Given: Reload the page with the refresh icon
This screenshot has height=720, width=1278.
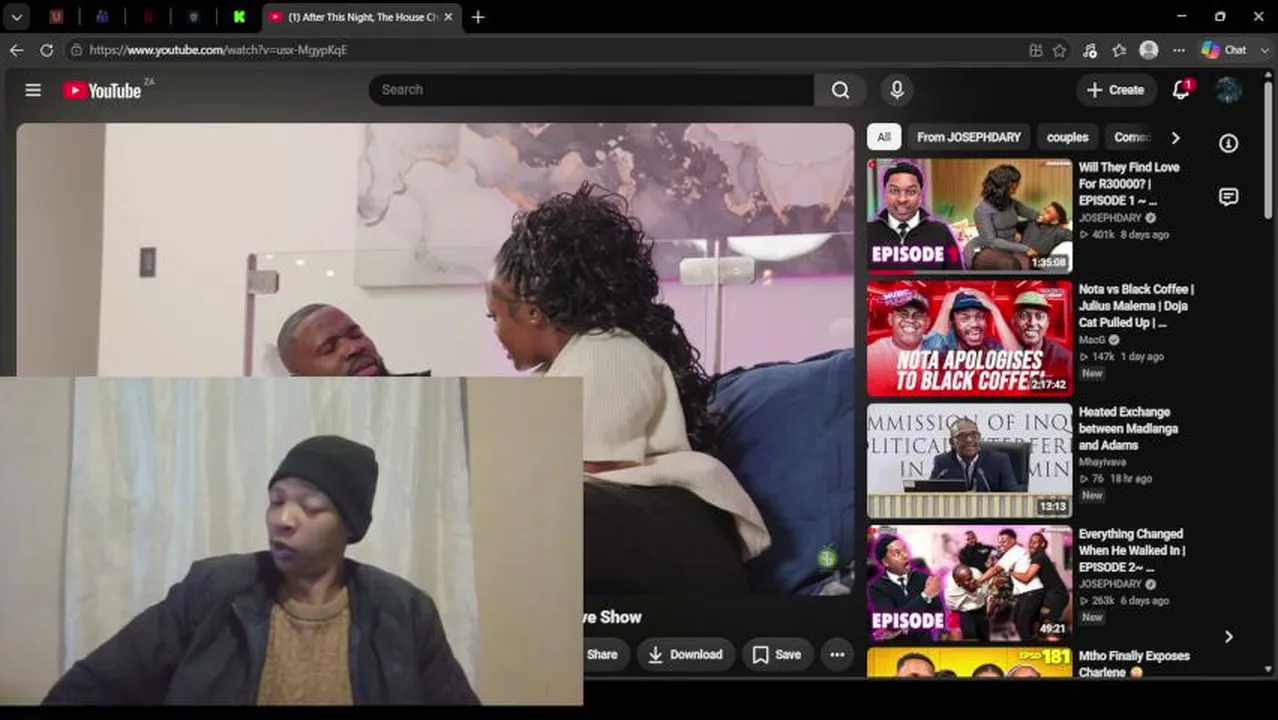Looking at the screenshot, I should tap(46, 50).
